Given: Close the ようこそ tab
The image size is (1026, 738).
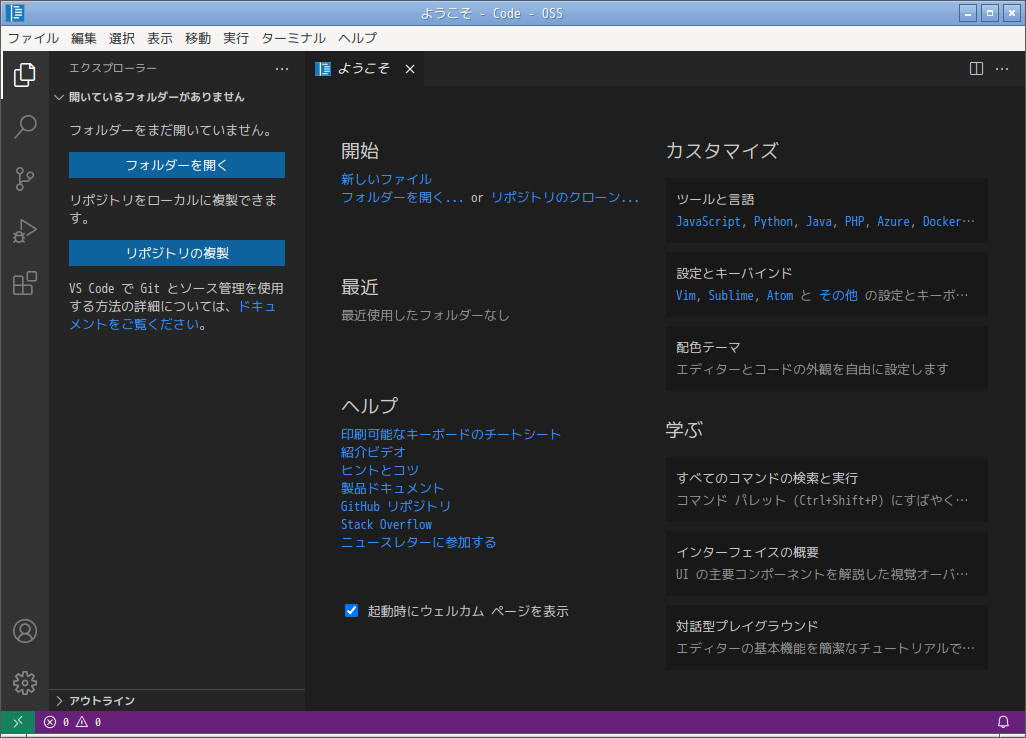Looking at the screenshot, I should point(410,69).
